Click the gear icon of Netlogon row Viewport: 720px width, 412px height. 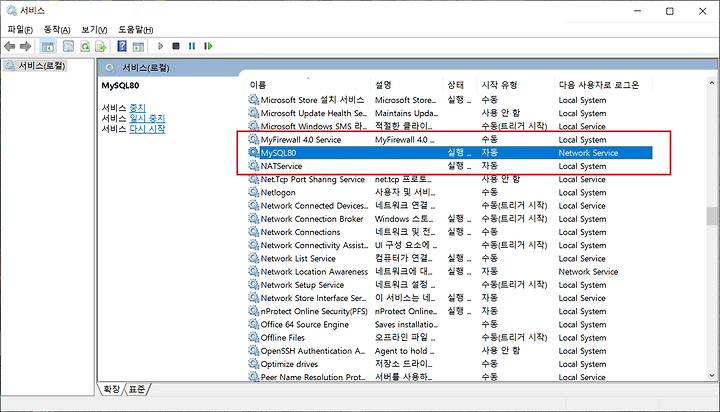253,192
